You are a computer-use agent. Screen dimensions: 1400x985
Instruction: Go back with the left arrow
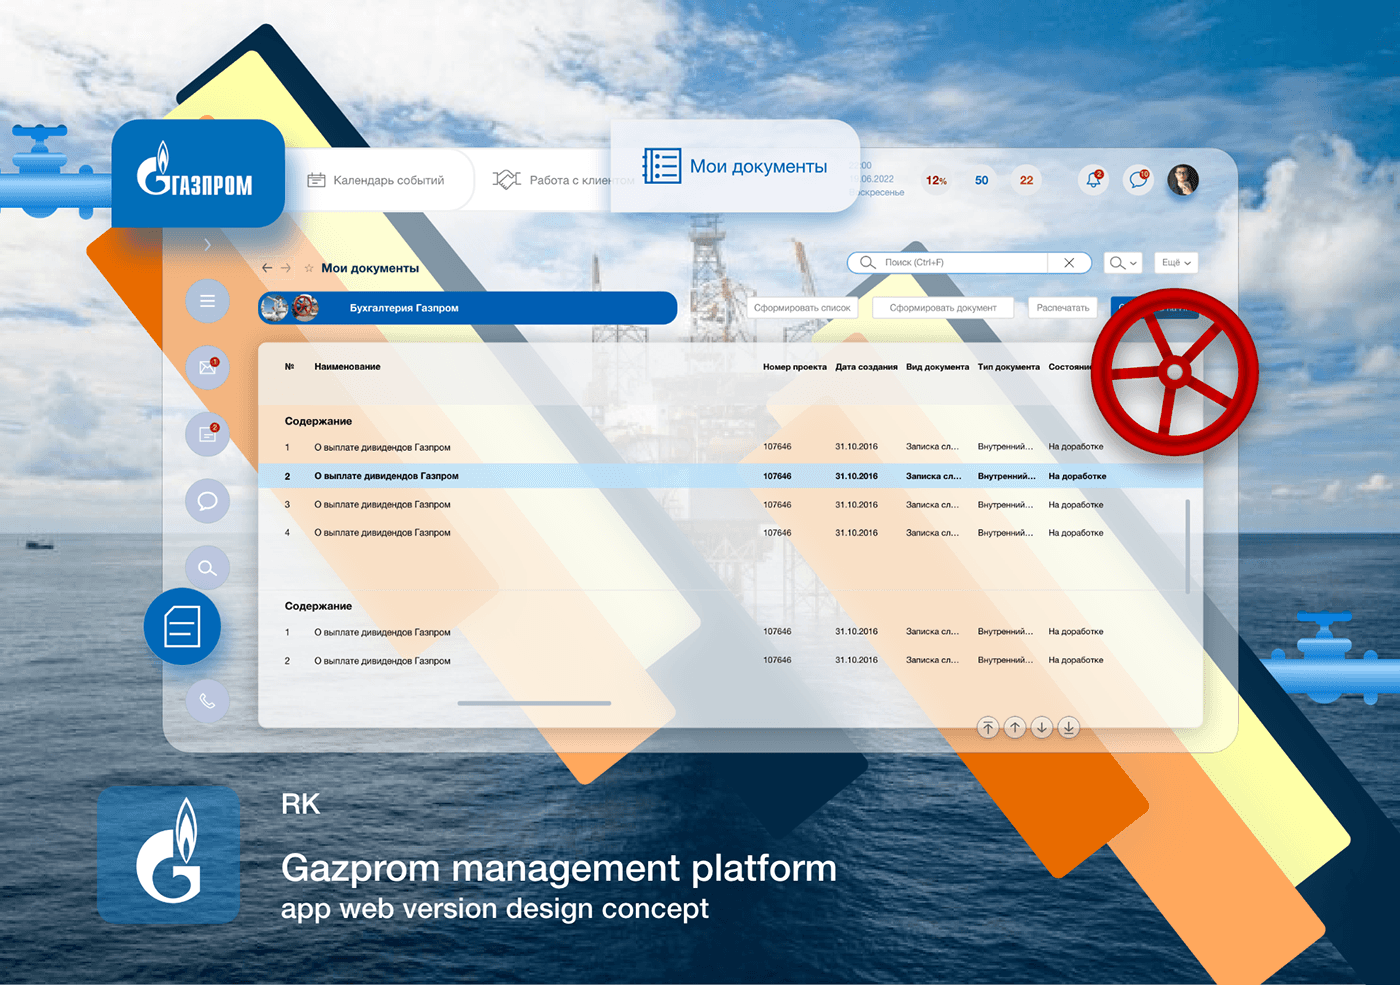pos(267,268)
